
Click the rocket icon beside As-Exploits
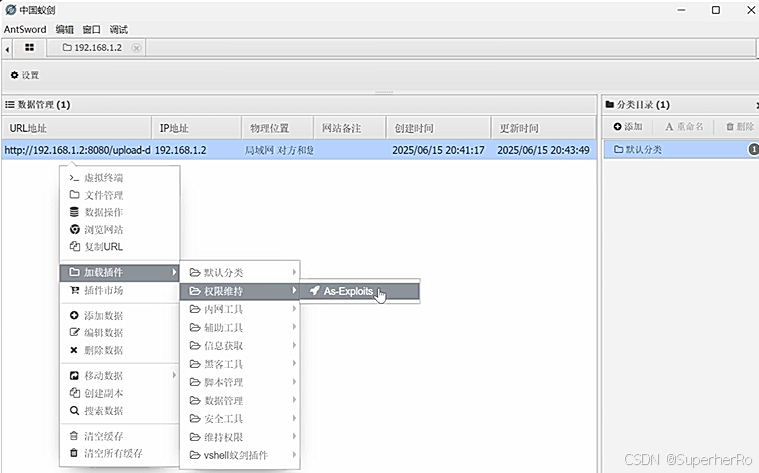click(x=315, y=291)
